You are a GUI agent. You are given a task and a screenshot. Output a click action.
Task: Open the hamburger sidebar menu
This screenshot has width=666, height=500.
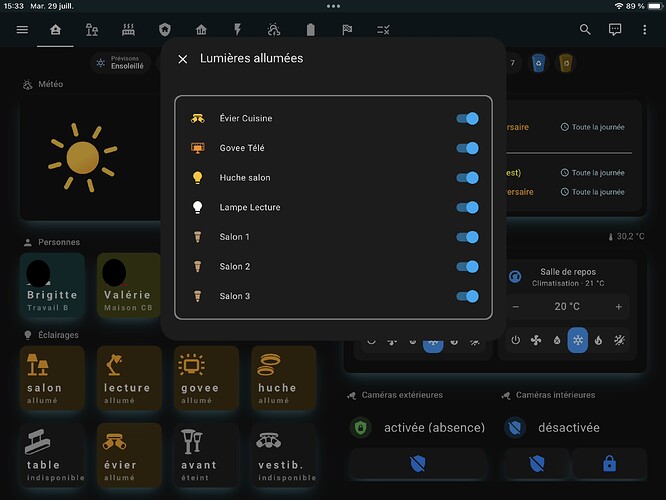pos(22,30)
